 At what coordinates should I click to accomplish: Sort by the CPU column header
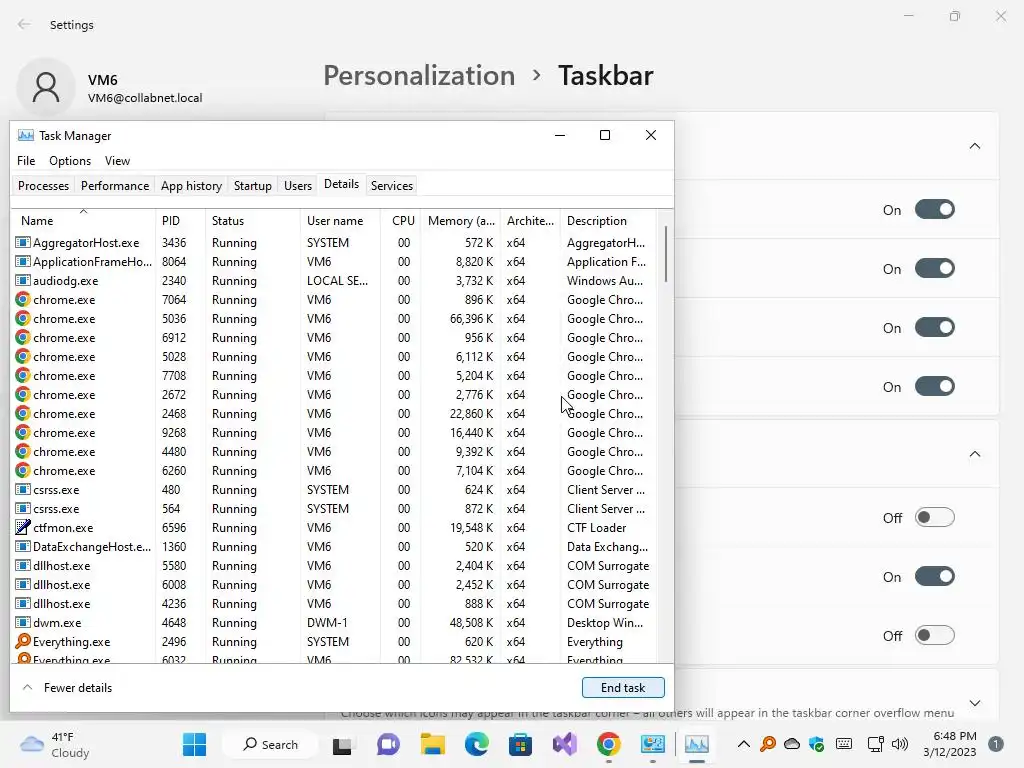pos(401,221)
